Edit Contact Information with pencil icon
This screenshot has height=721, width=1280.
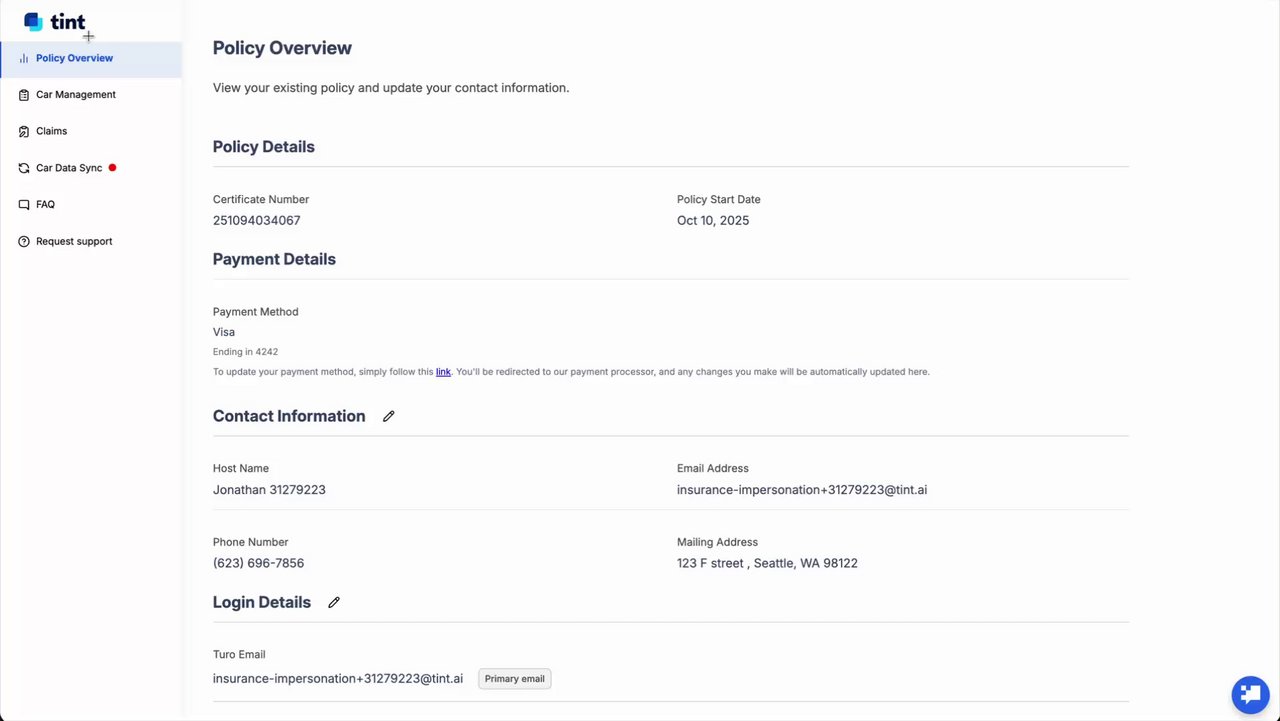pos(389,416)
